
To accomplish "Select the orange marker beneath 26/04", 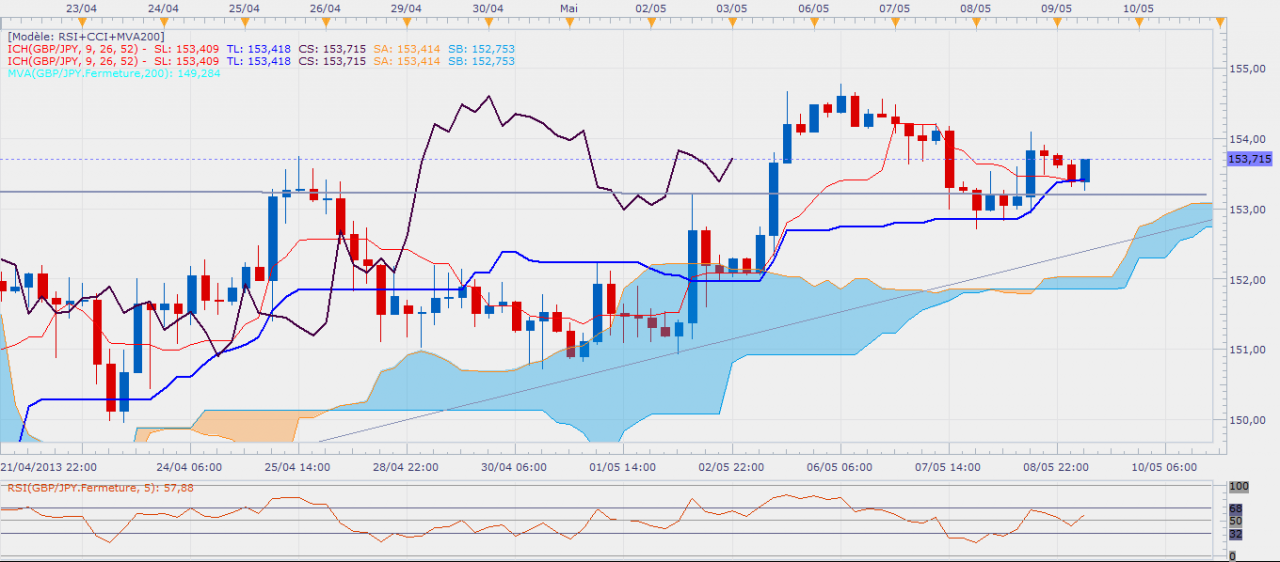I will coord(327,21).
